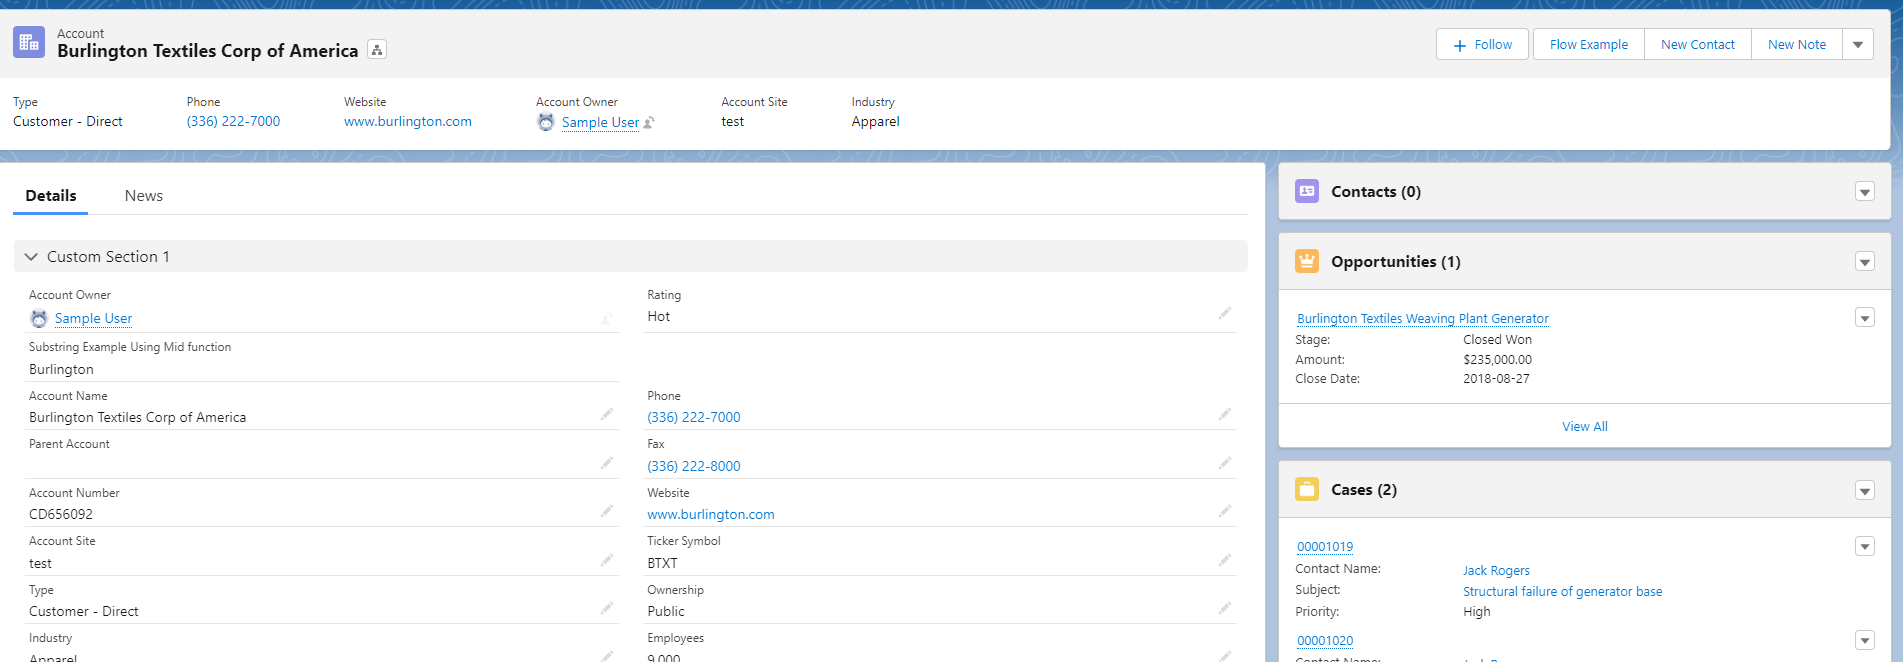Click the Close Date value 2018-08-27

tap(1496, 378)
